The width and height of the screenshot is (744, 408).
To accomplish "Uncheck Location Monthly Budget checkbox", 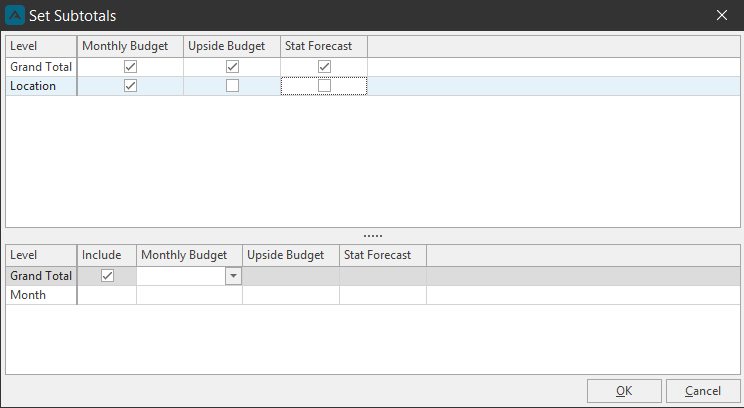I will (130, 86).
